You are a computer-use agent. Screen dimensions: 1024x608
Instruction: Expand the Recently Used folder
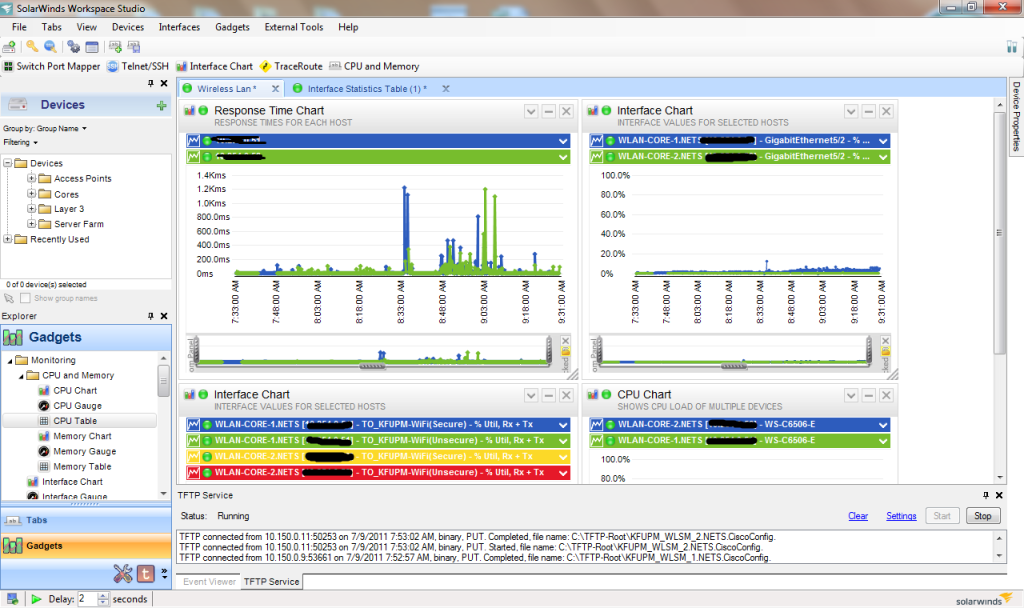coord(7,239)
